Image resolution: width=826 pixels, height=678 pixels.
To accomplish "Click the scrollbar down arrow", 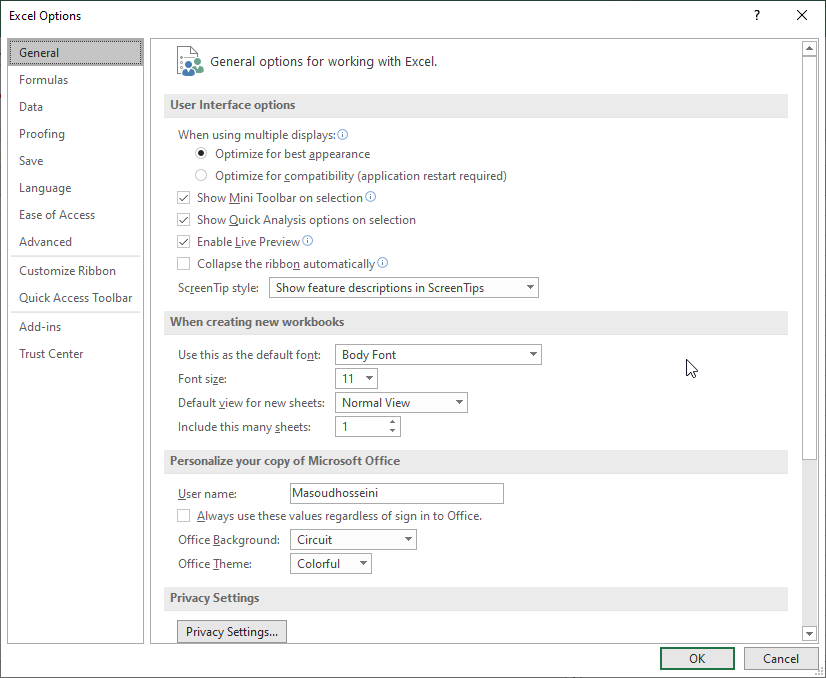I will click(x=809, y=633).
